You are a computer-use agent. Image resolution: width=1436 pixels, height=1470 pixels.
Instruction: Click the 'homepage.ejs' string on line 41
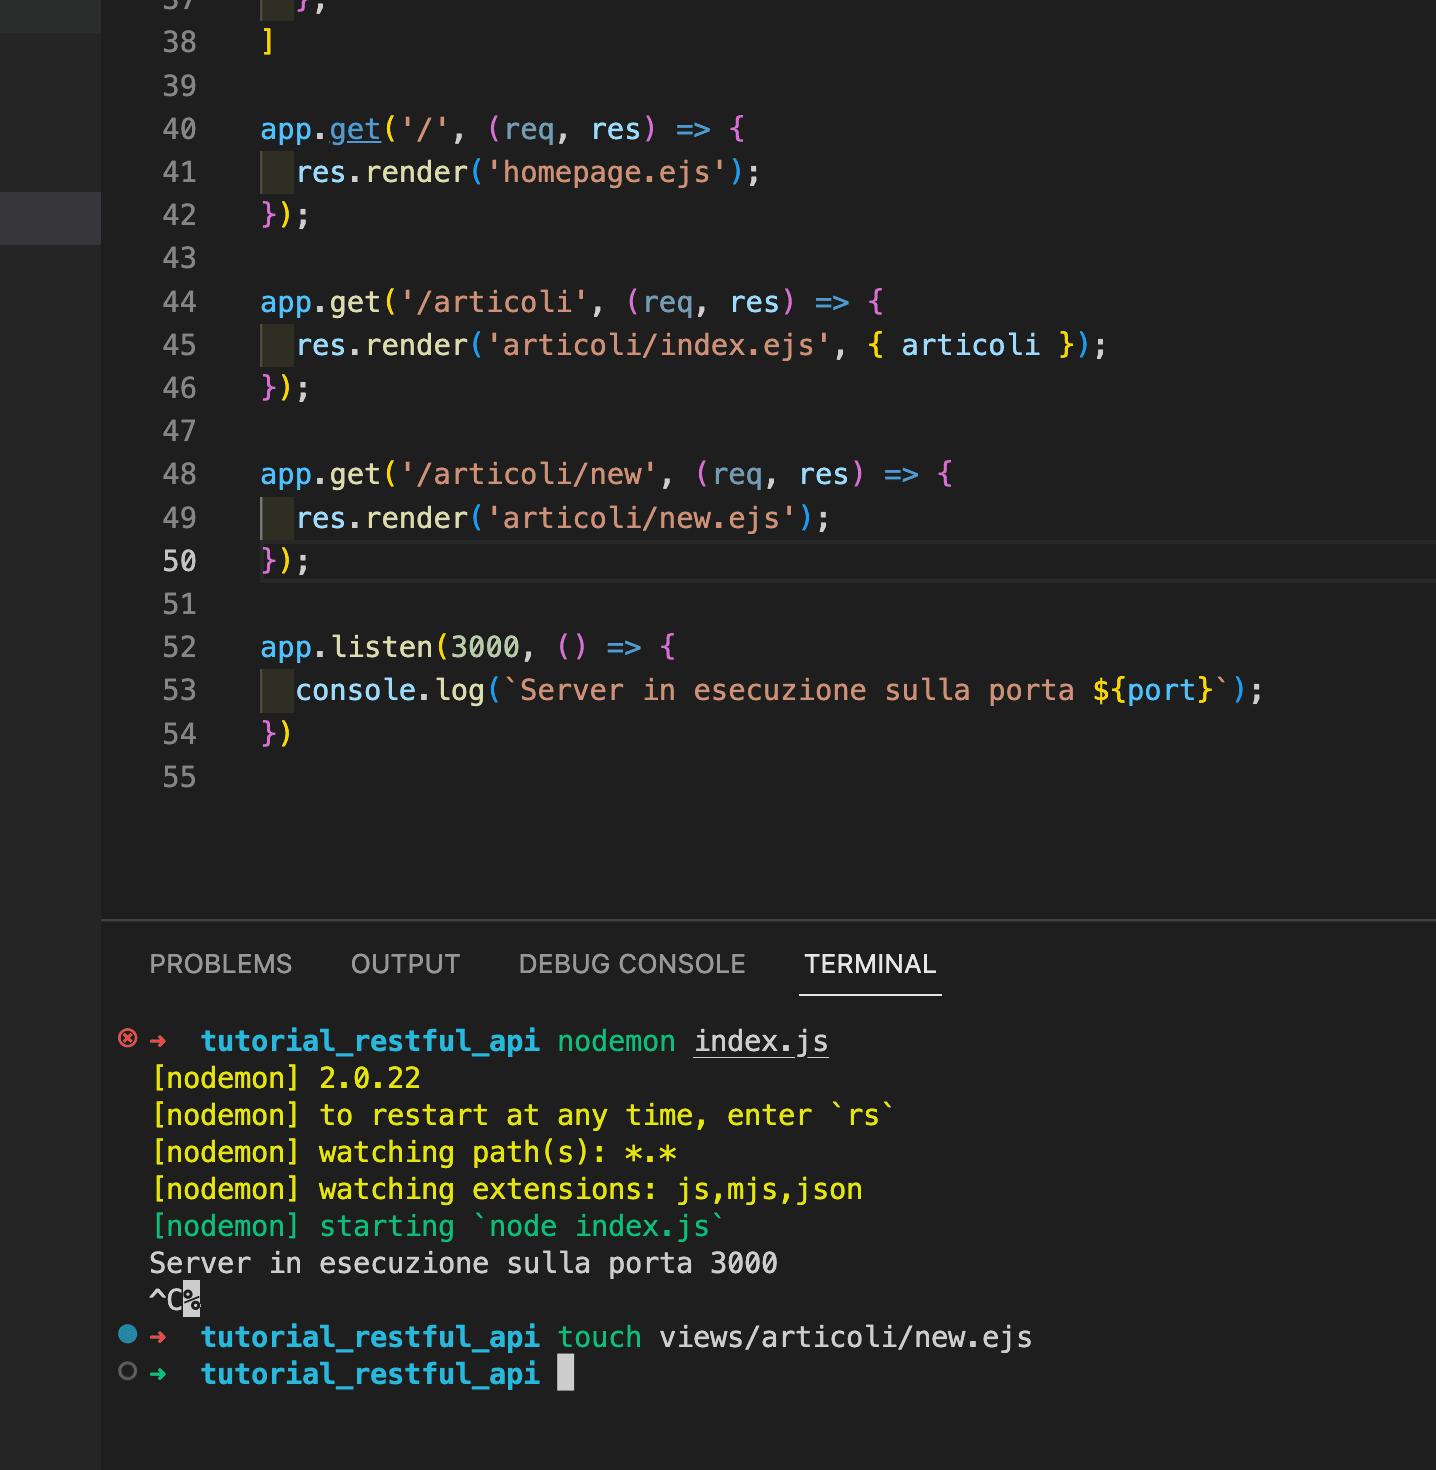click(606, 172)
